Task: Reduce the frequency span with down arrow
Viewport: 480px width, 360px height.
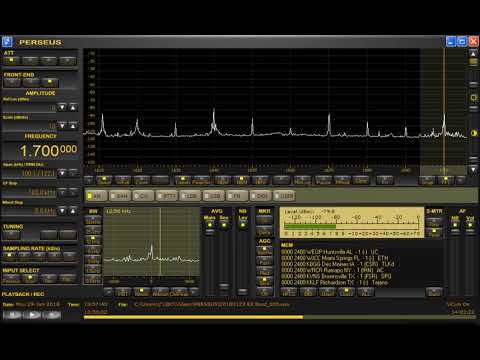Action: 62,173
